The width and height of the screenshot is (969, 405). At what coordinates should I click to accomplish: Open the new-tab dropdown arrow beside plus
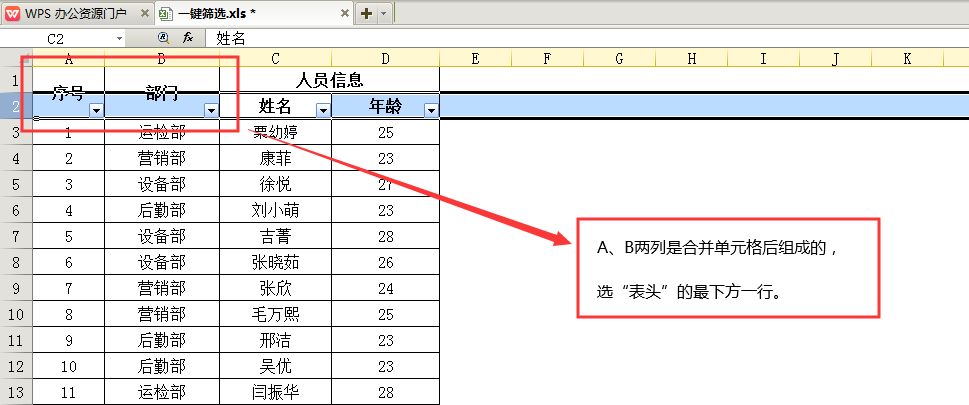(383, 13)
